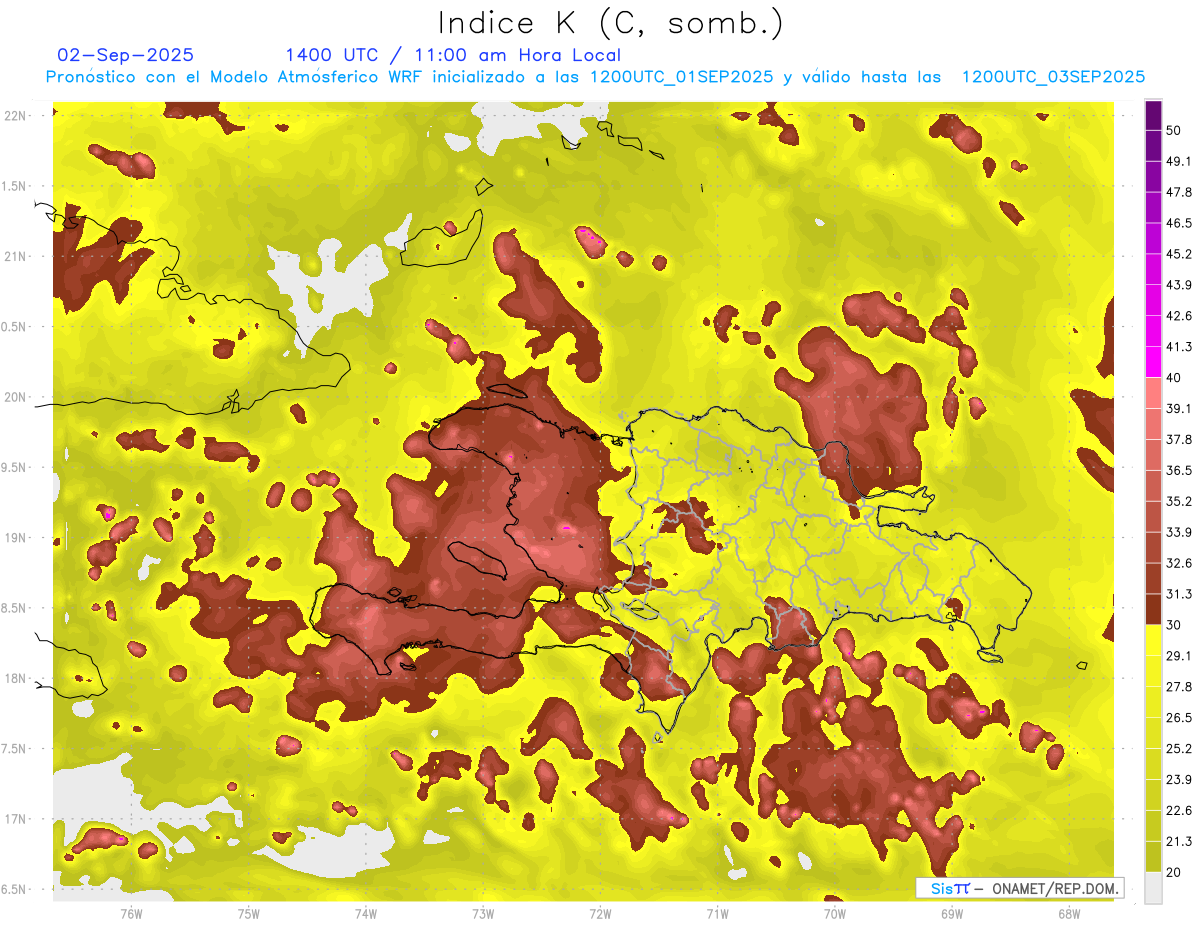Screen dimensions: 1200x927
Task: Click the "22N" latitude label
Action: pyautogui.click(x=16, y=116)
